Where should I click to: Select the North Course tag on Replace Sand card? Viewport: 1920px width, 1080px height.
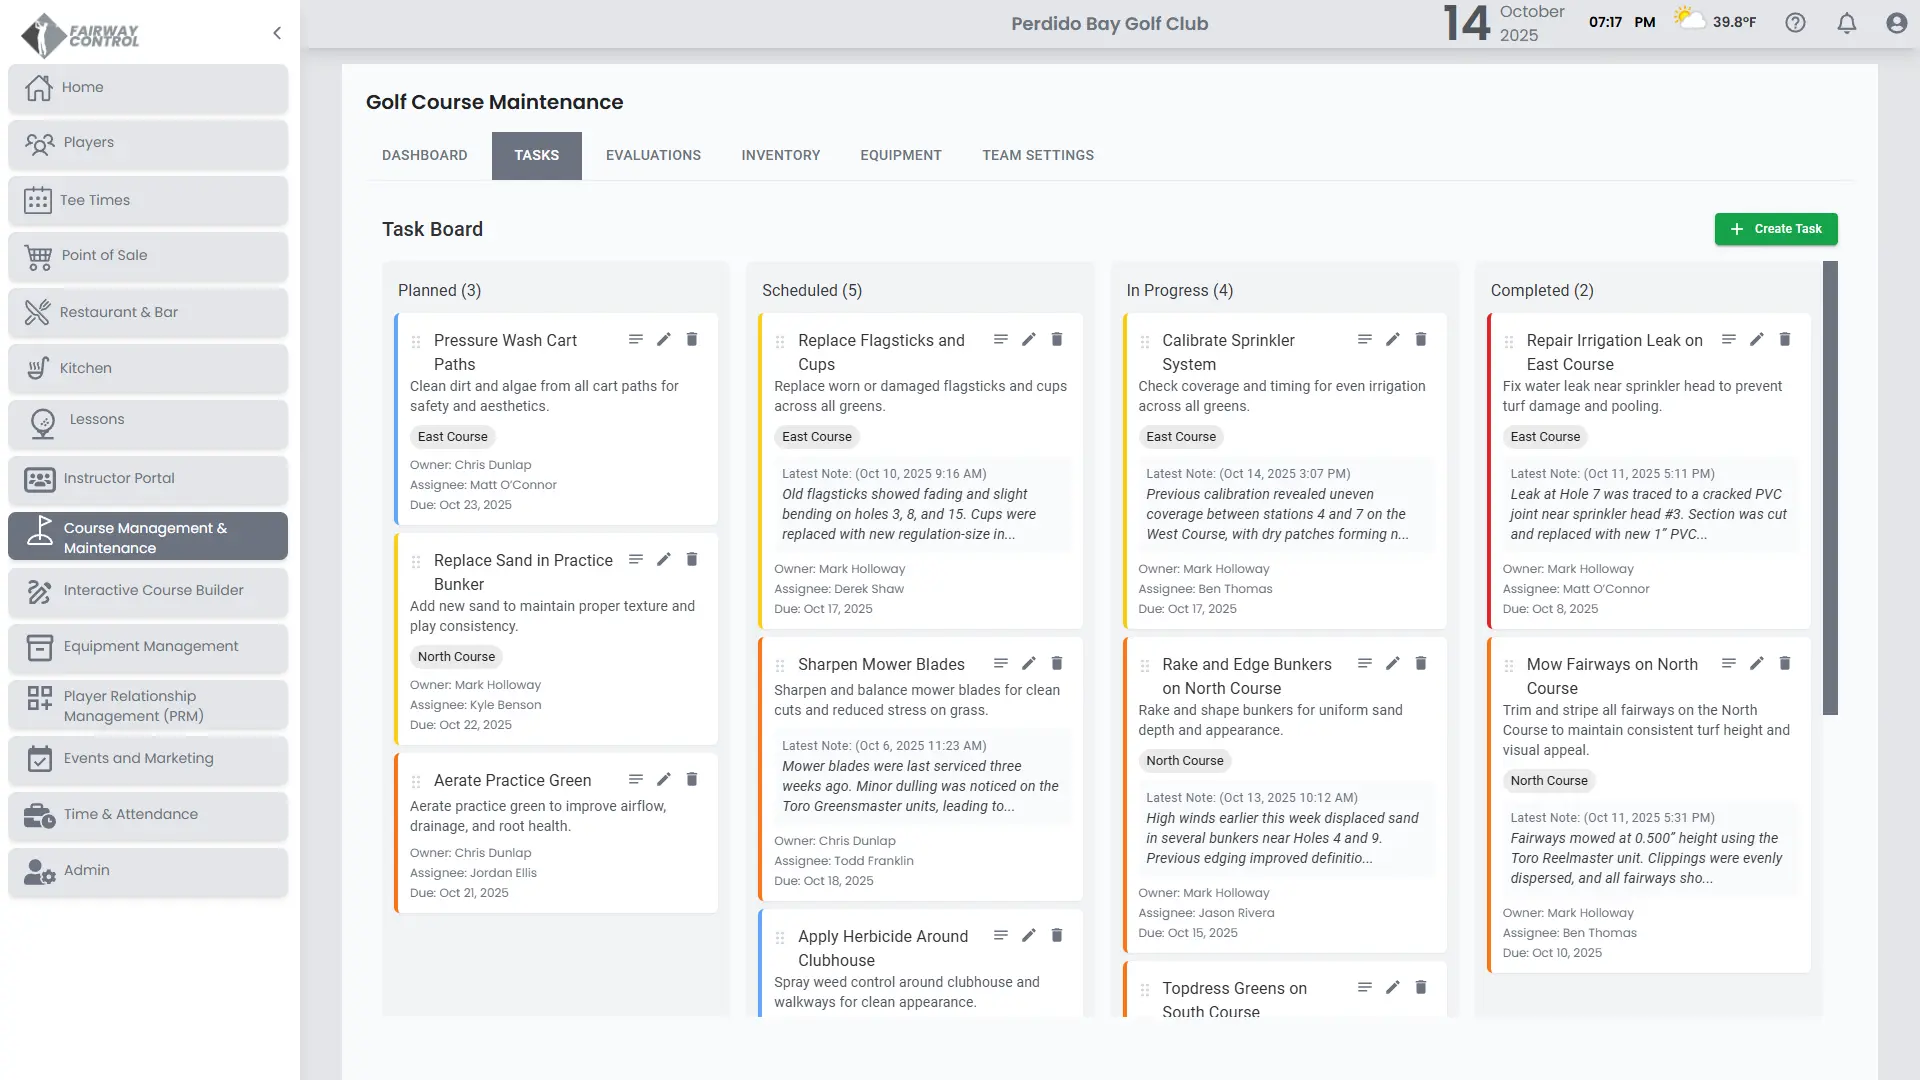(456, 657)
